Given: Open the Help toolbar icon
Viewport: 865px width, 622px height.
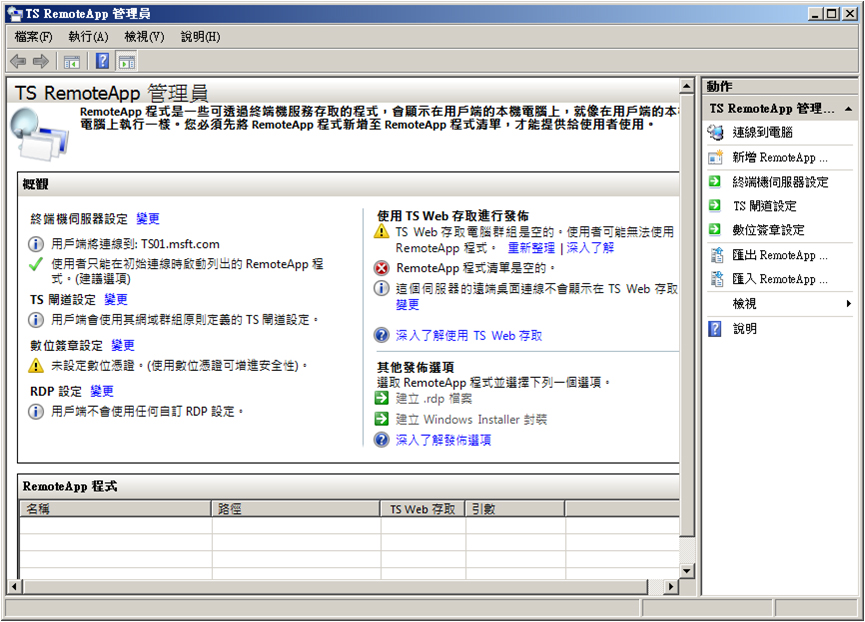Looking at the screenshot, I should tap(103, 61).
